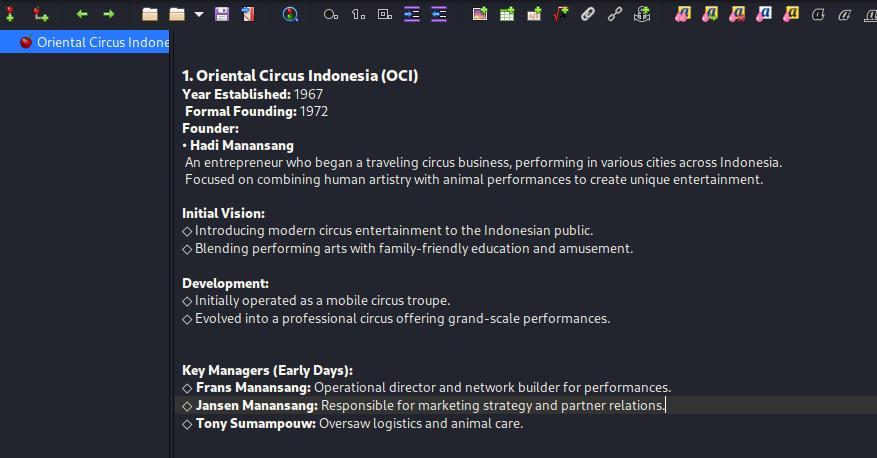Apply numbered list formatting
The width and height of the screenshot is (877, 458).
(358, 14)
